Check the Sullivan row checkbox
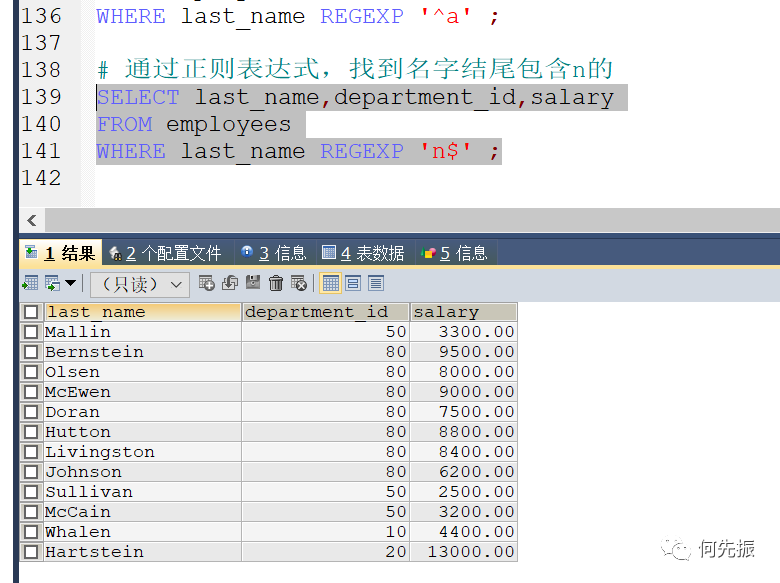 (x=31, y=491)
